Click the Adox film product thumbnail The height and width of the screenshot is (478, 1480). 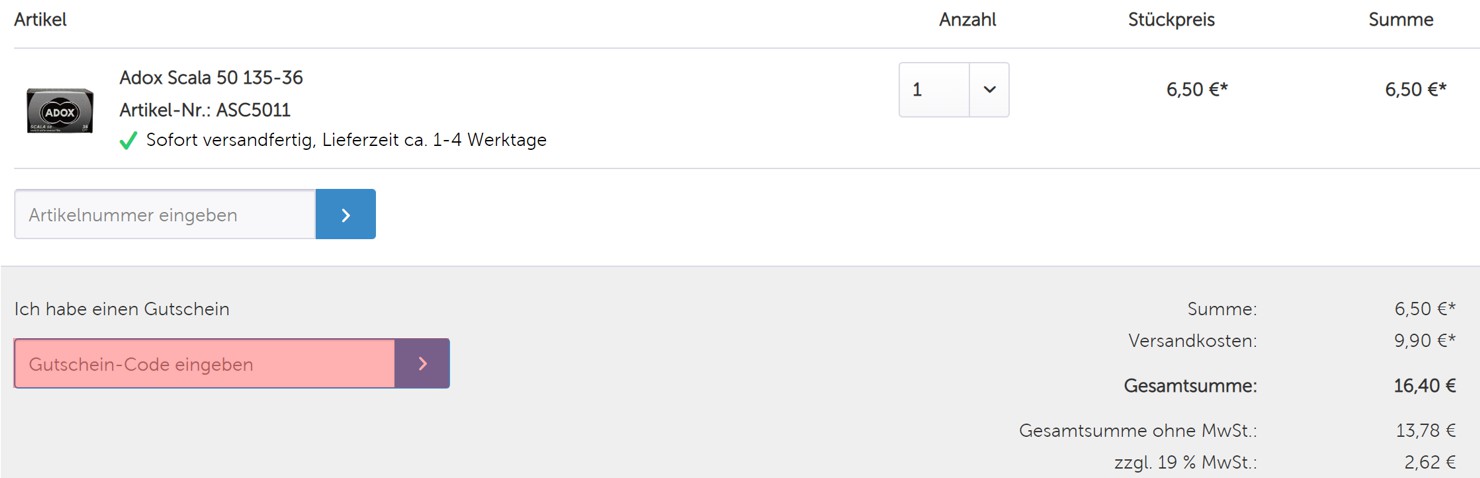(x=60, y=110)
